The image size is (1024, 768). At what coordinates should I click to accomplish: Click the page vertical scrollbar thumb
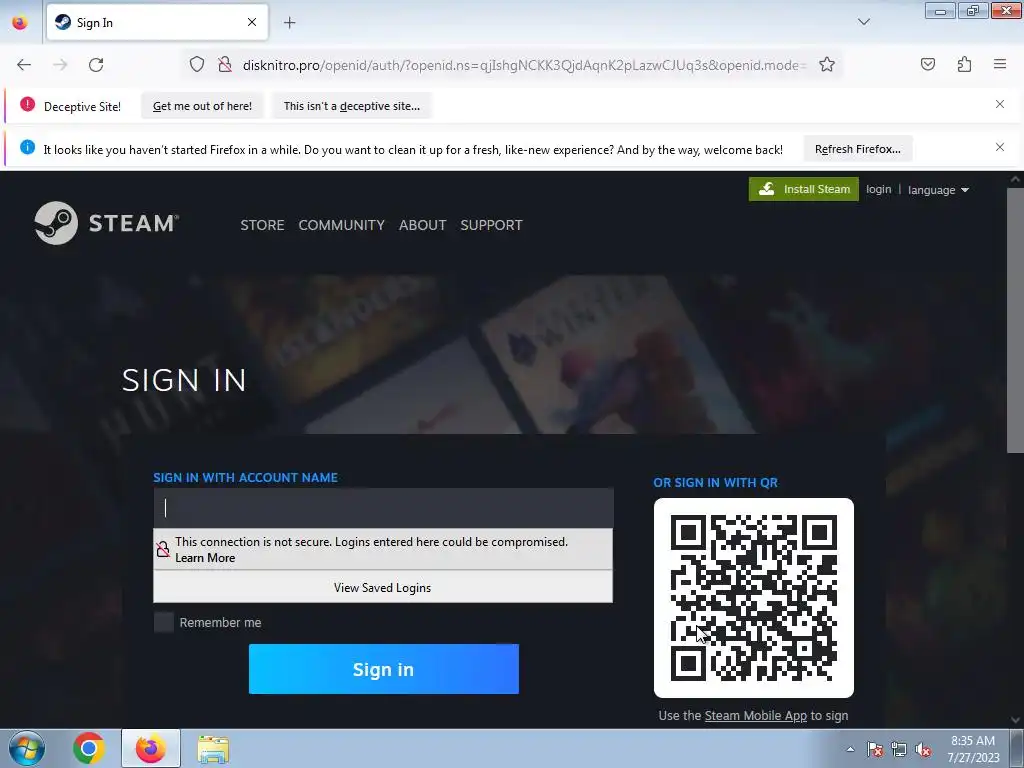point(1015,320)
